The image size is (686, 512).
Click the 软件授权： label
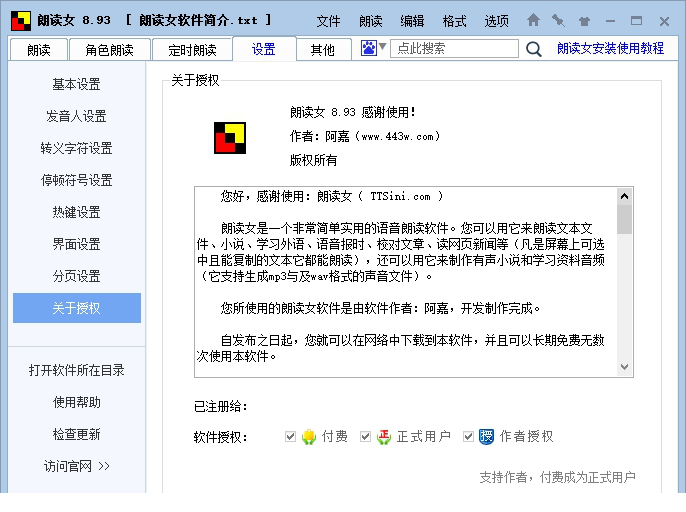[221, 437]
